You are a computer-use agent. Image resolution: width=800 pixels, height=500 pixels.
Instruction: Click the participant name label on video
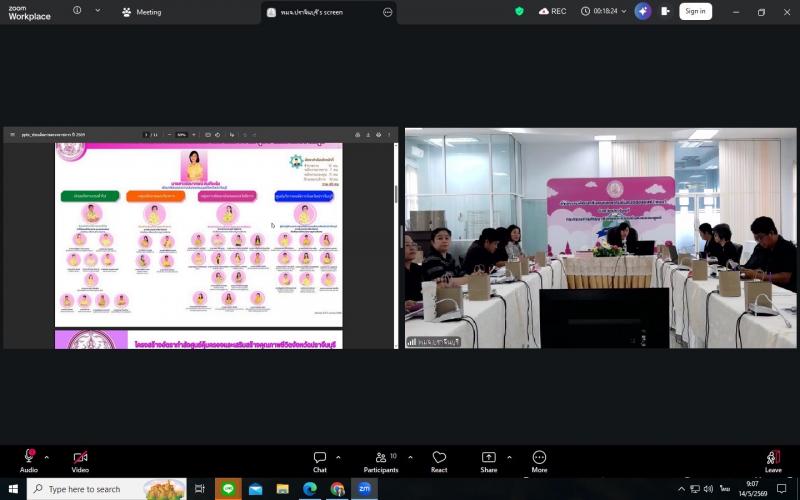[x=434, y=342]
